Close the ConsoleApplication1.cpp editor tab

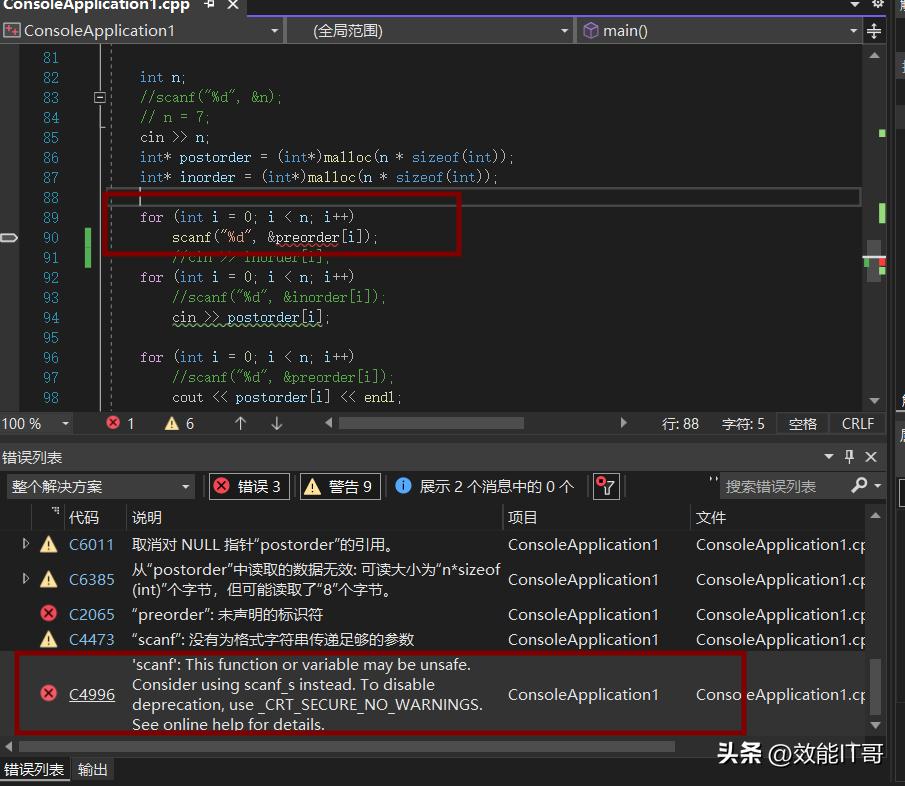(x=233, y=5)
